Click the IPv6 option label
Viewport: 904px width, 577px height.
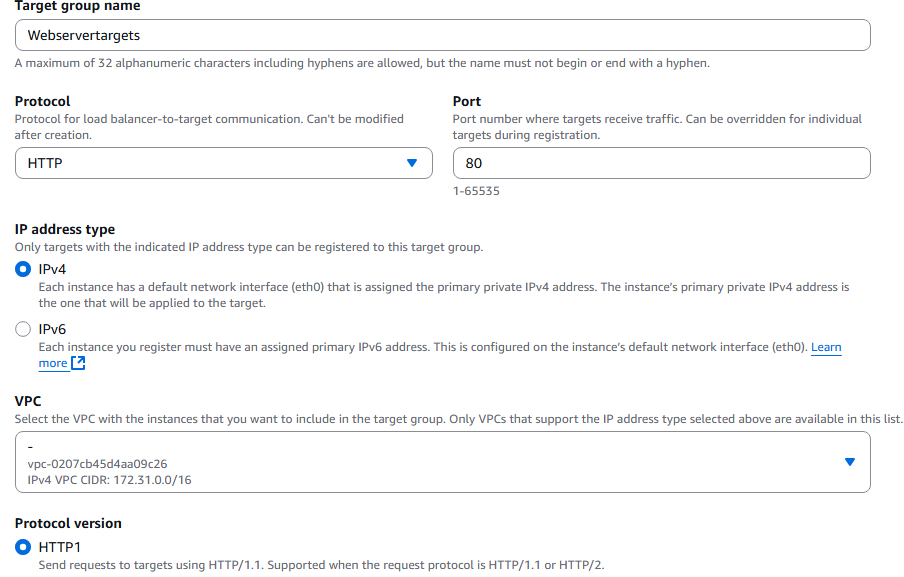click(x=52, y=329)
